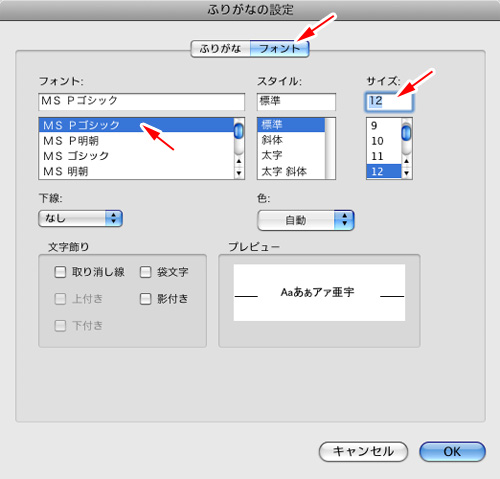500x479 pixels.
Task: Click size list scroll down arrow
Action: 406,173
